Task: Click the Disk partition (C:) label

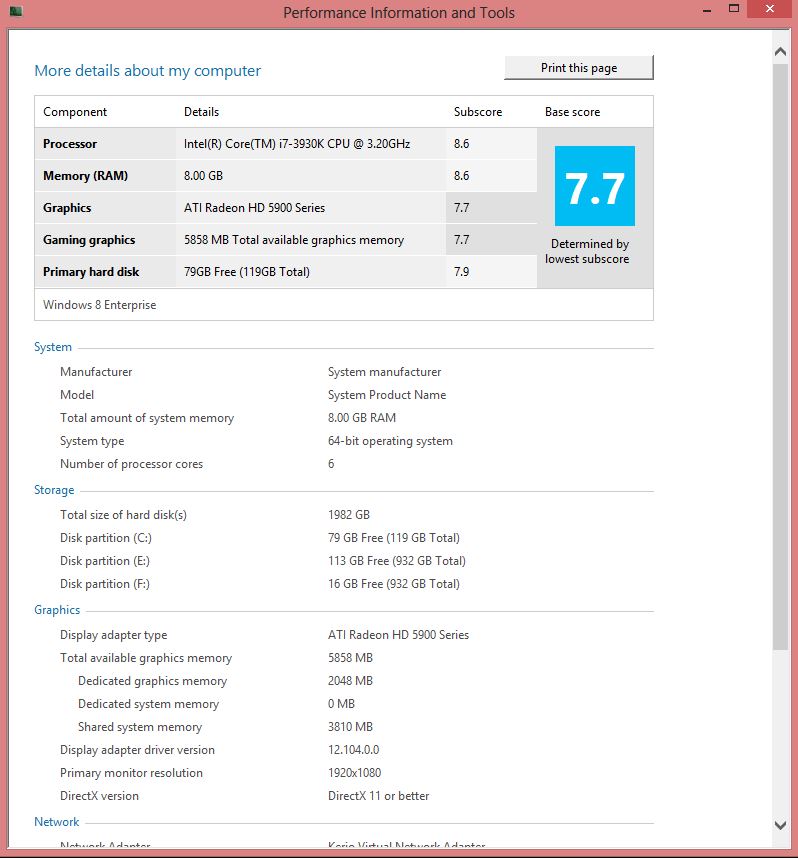Action: (106, 538)
